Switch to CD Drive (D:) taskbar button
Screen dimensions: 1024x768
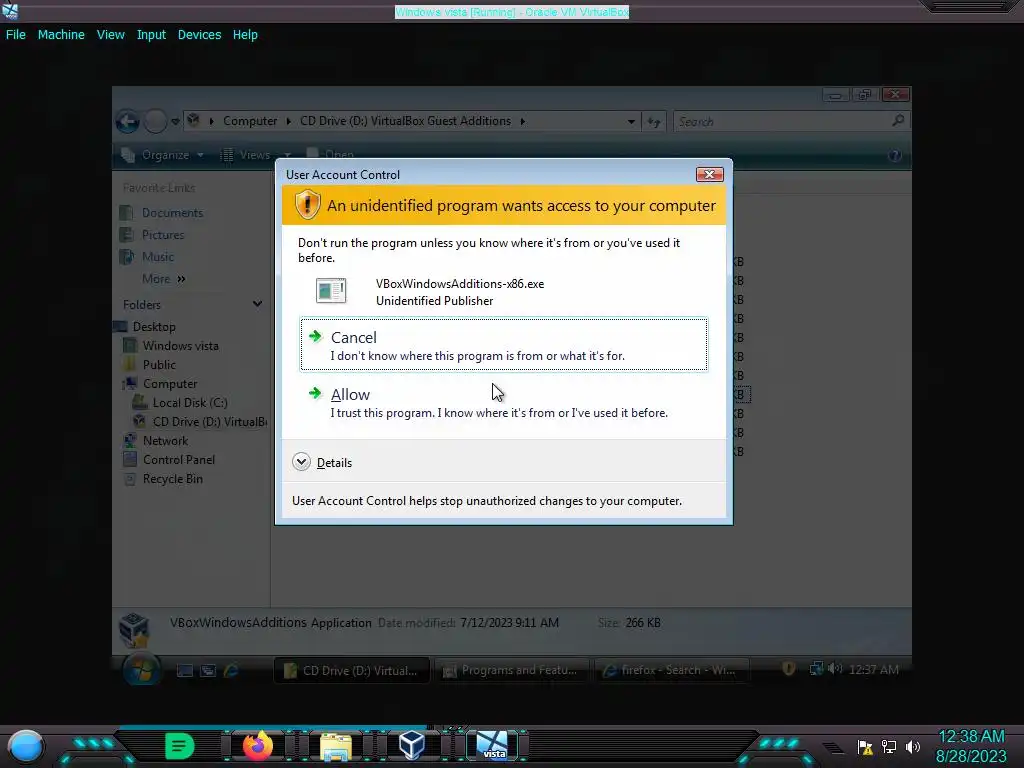coord(351,670)
